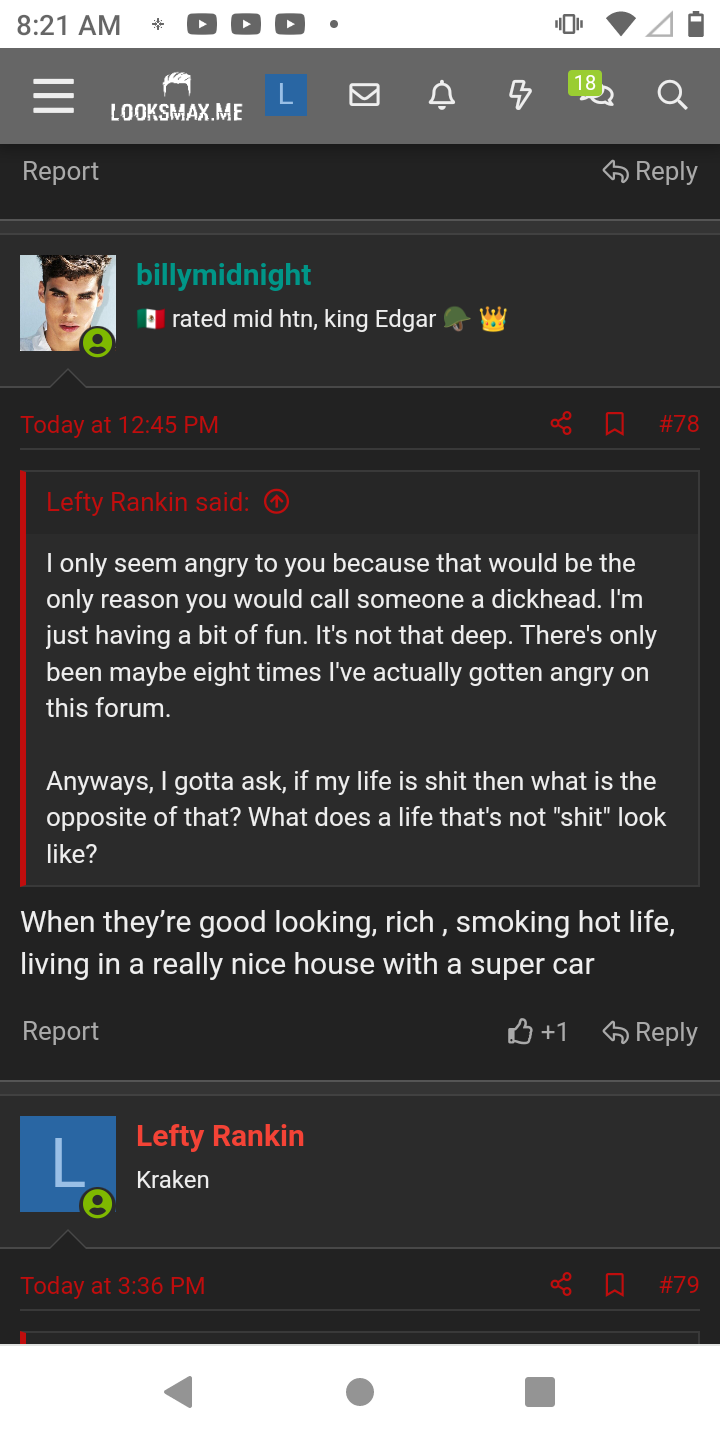
Task: Open the hamburger navigation menu
Action: coord(54,96)
